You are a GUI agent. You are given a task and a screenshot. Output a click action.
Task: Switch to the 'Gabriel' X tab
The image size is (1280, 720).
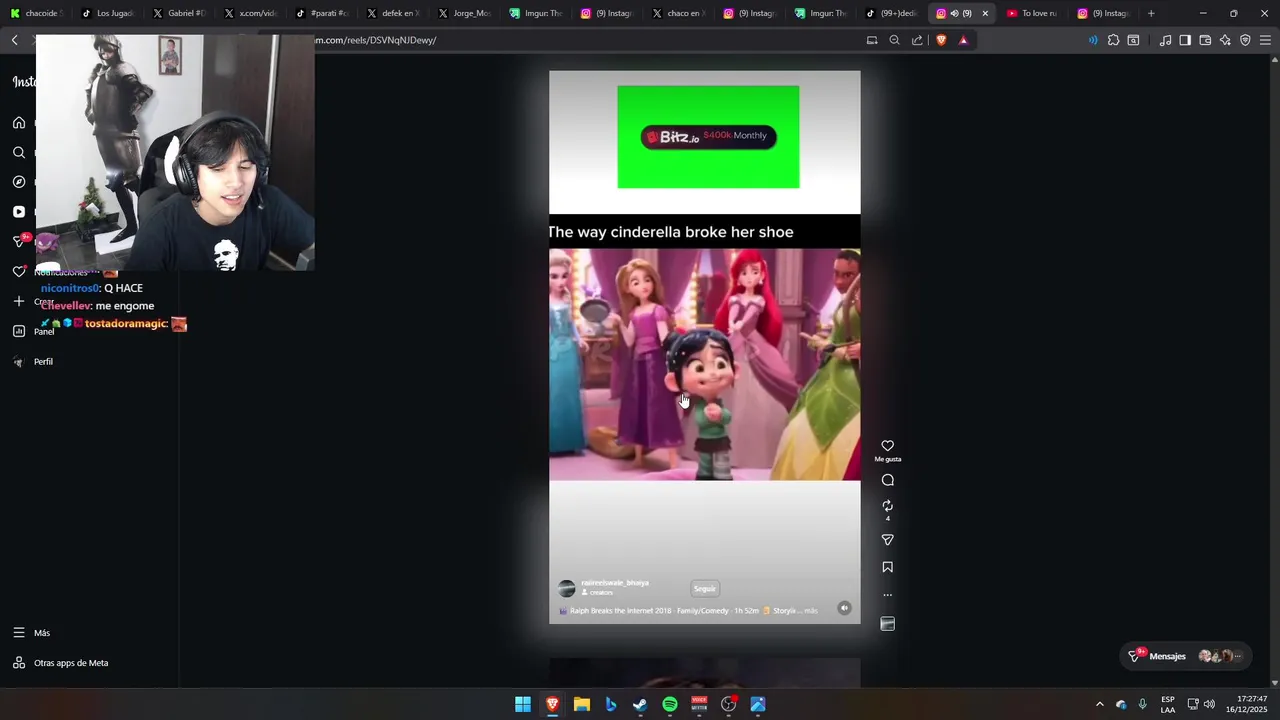[x=180, y=13]
